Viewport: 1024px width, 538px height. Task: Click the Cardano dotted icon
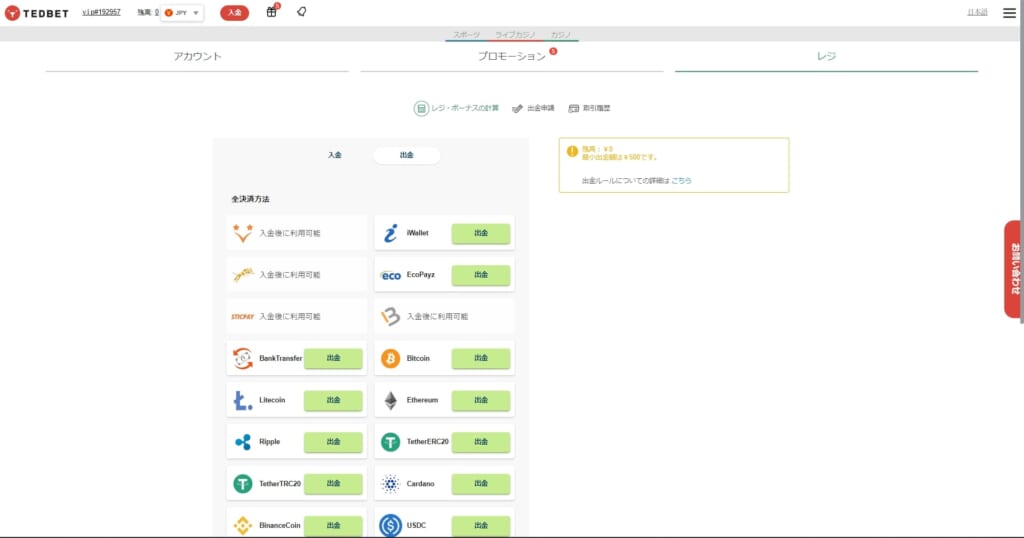pos(391,484)
